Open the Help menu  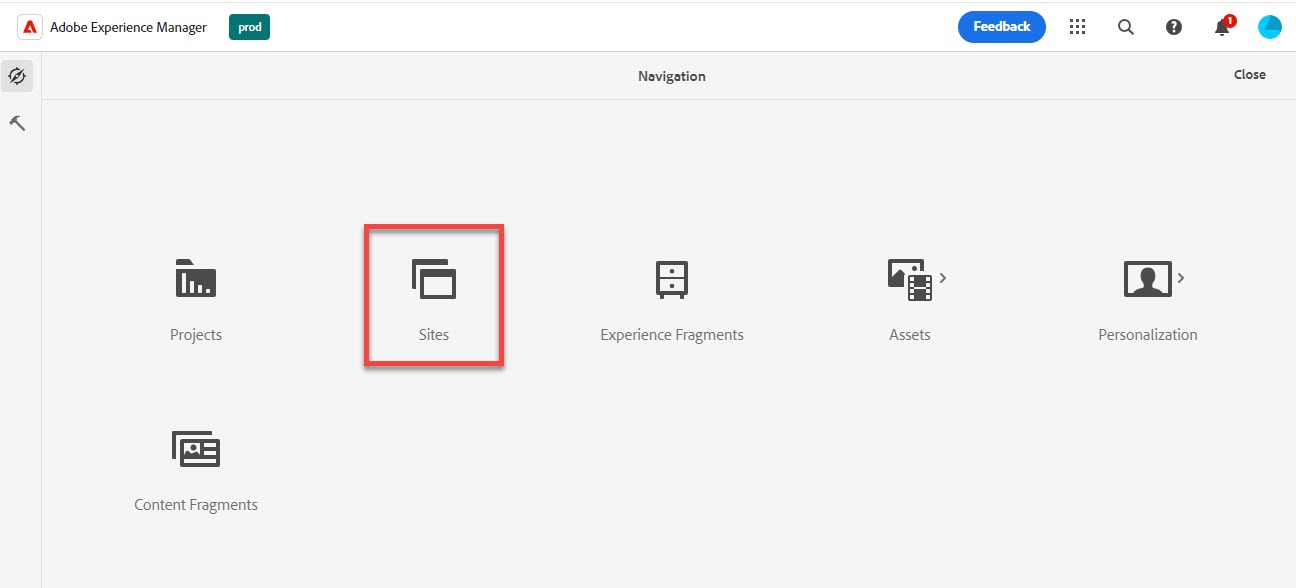point(1173,27)
